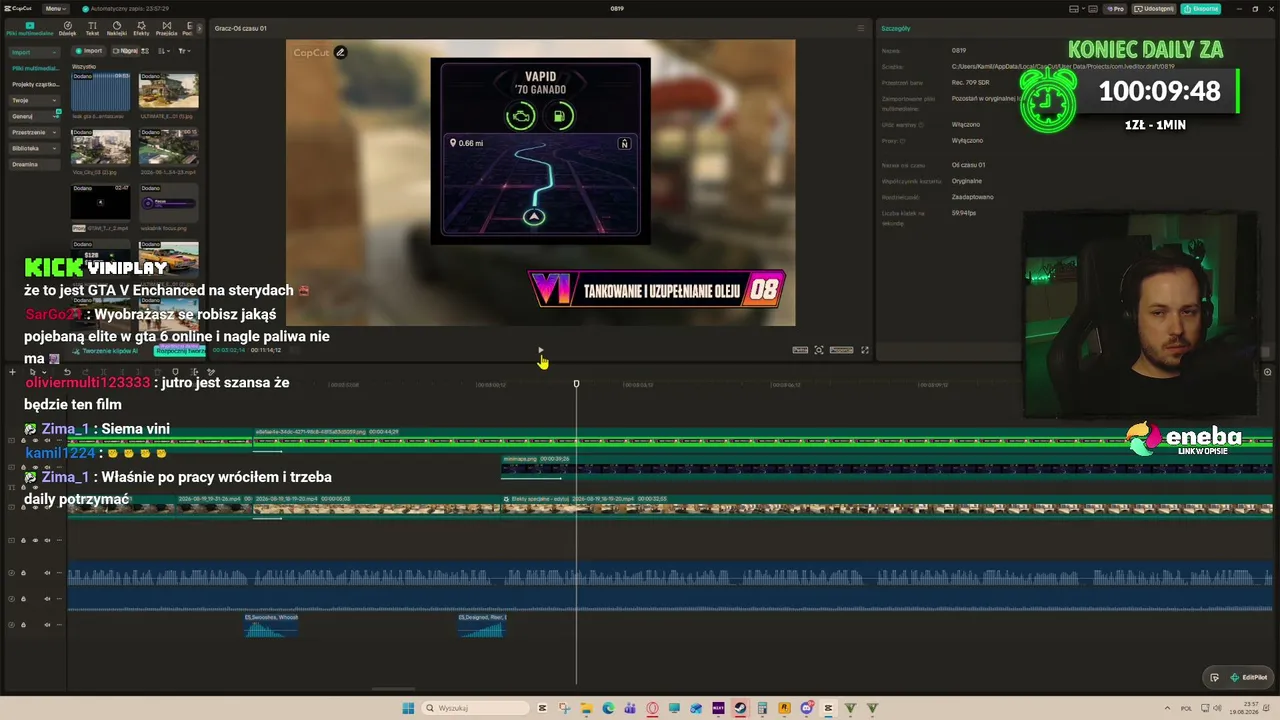Open the Steam icon on the taskbar
This screenshot has width=1280, height=720.
pos(740,708)
